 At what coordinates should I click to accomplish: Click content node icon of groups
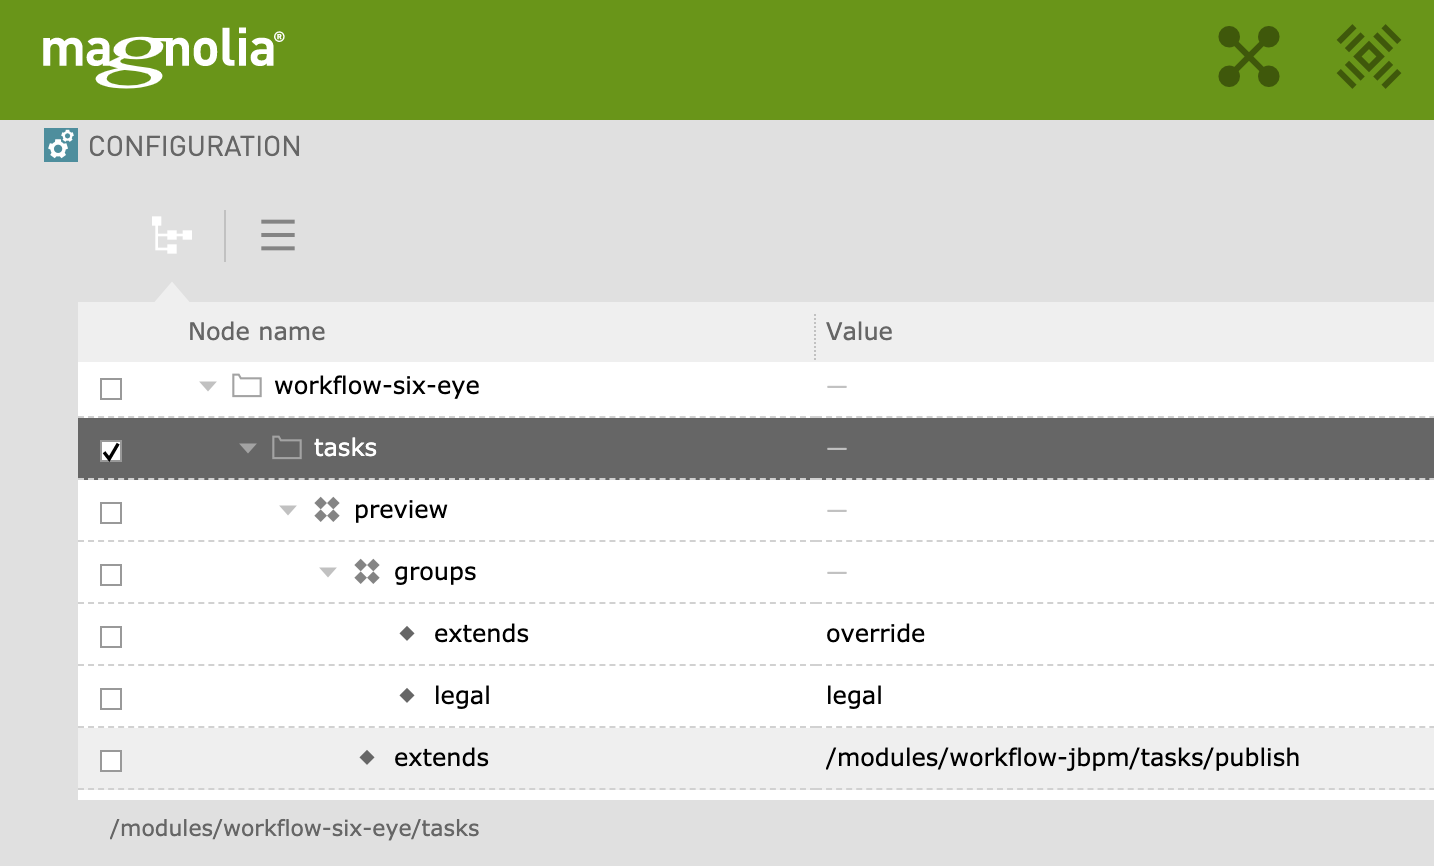tap(367, 572)
